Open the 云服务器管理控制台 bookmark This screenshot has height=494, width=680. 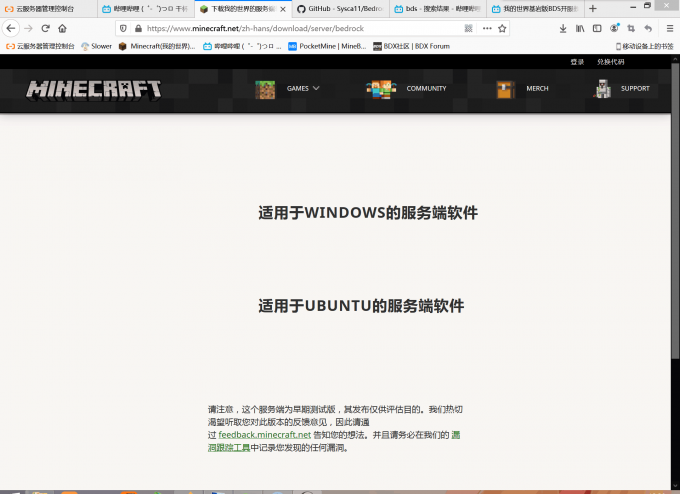[40, 46]
